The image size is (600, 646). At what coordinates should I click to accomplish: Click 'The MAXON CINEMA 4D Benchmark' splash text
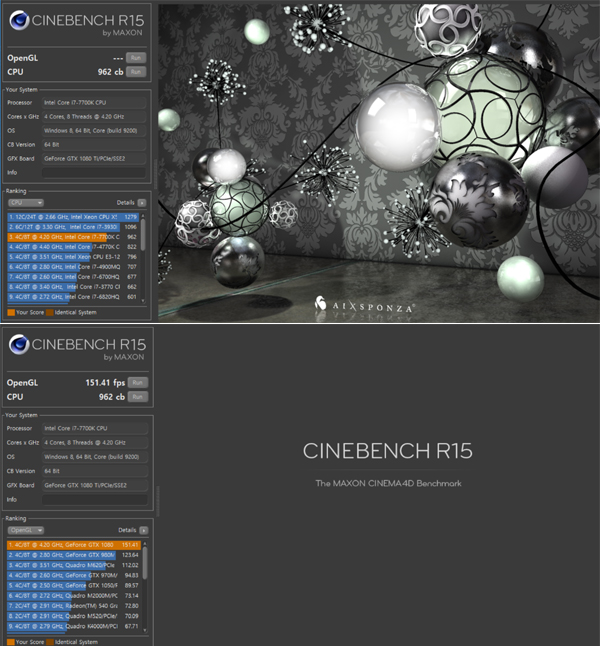click(388, 483)
